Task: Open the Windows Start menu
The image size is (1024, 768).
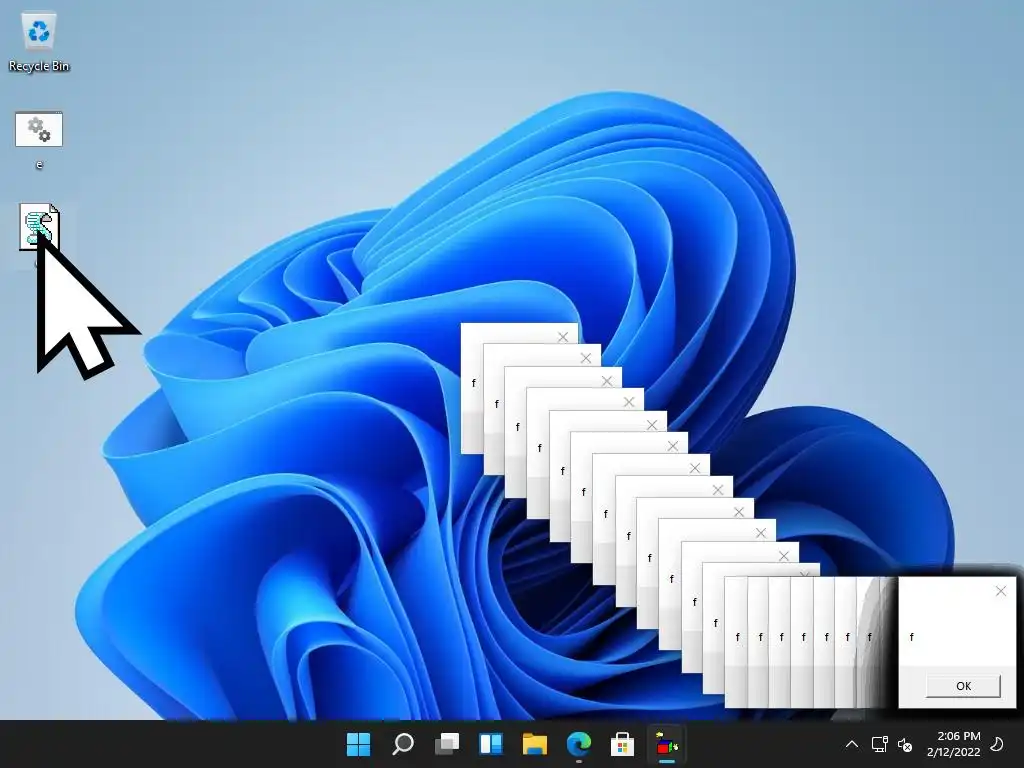Action: point(359,744)
